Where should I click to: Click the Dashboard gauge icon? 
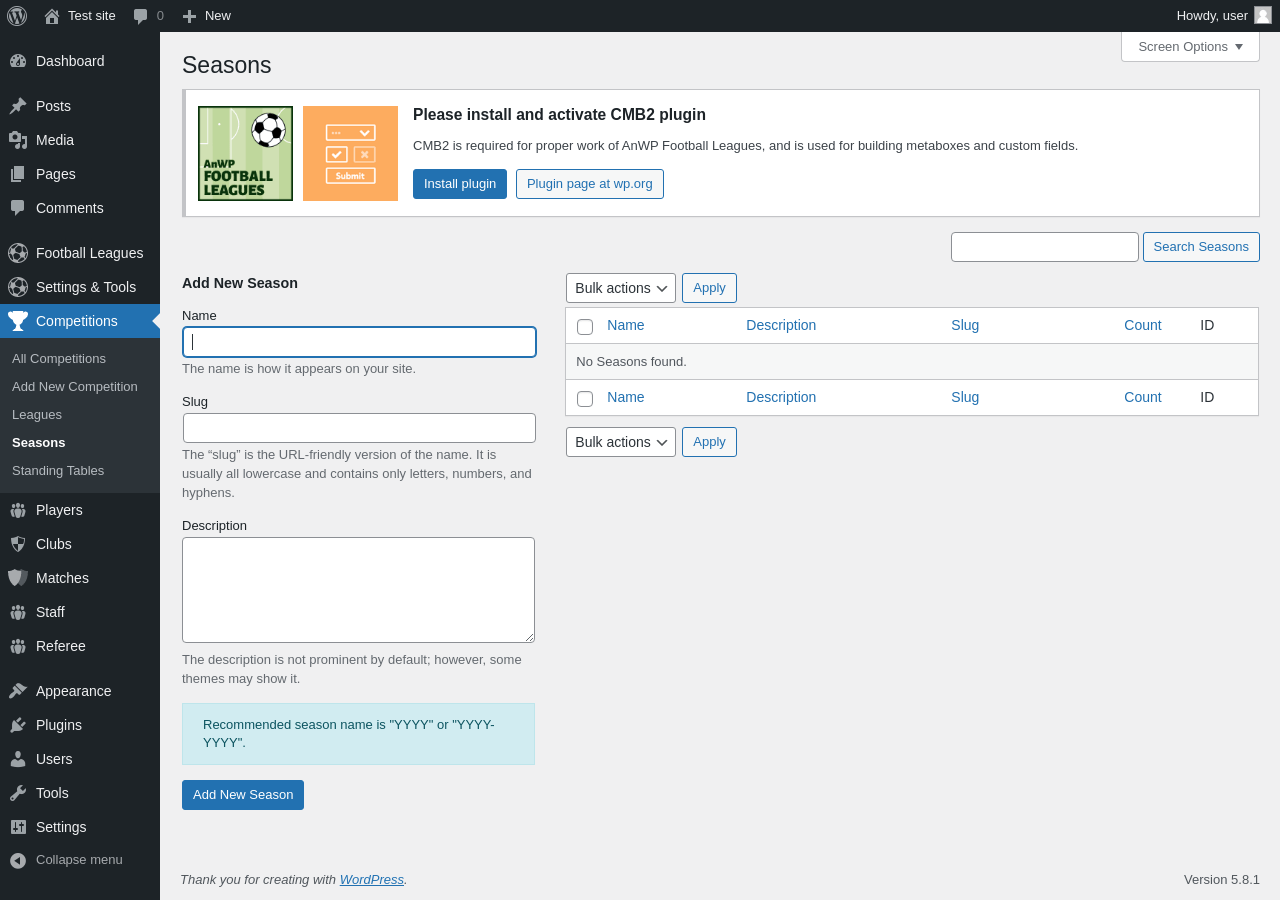18,61
